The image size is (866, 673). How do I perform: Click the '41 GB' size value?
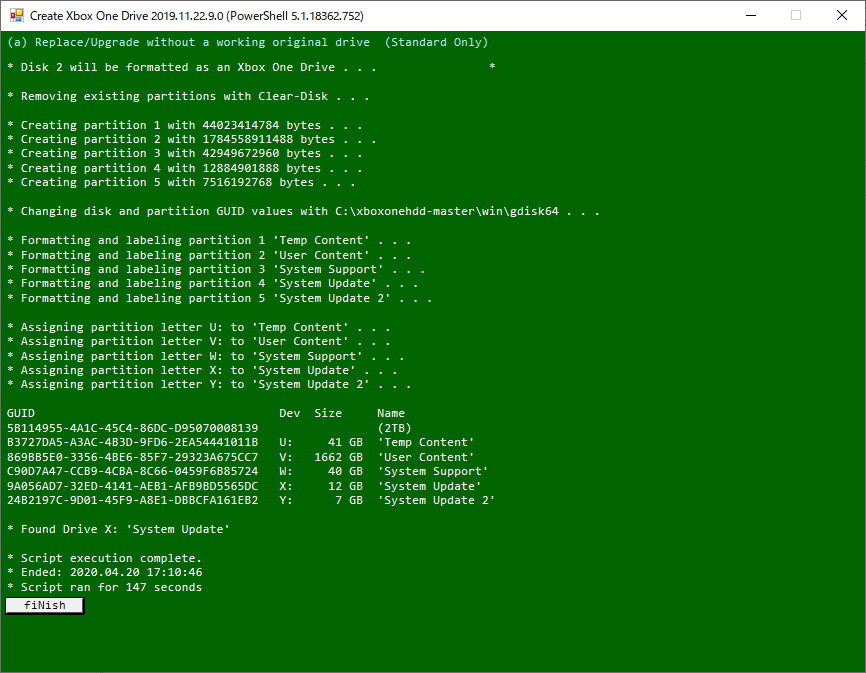pyautogui.click(x=346, y=443)
